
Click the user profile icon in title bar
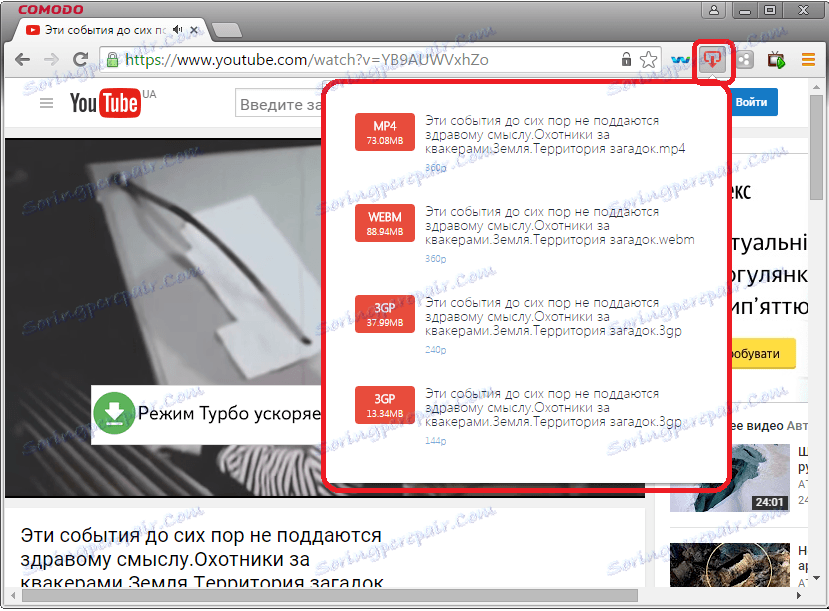coord(712,9)
